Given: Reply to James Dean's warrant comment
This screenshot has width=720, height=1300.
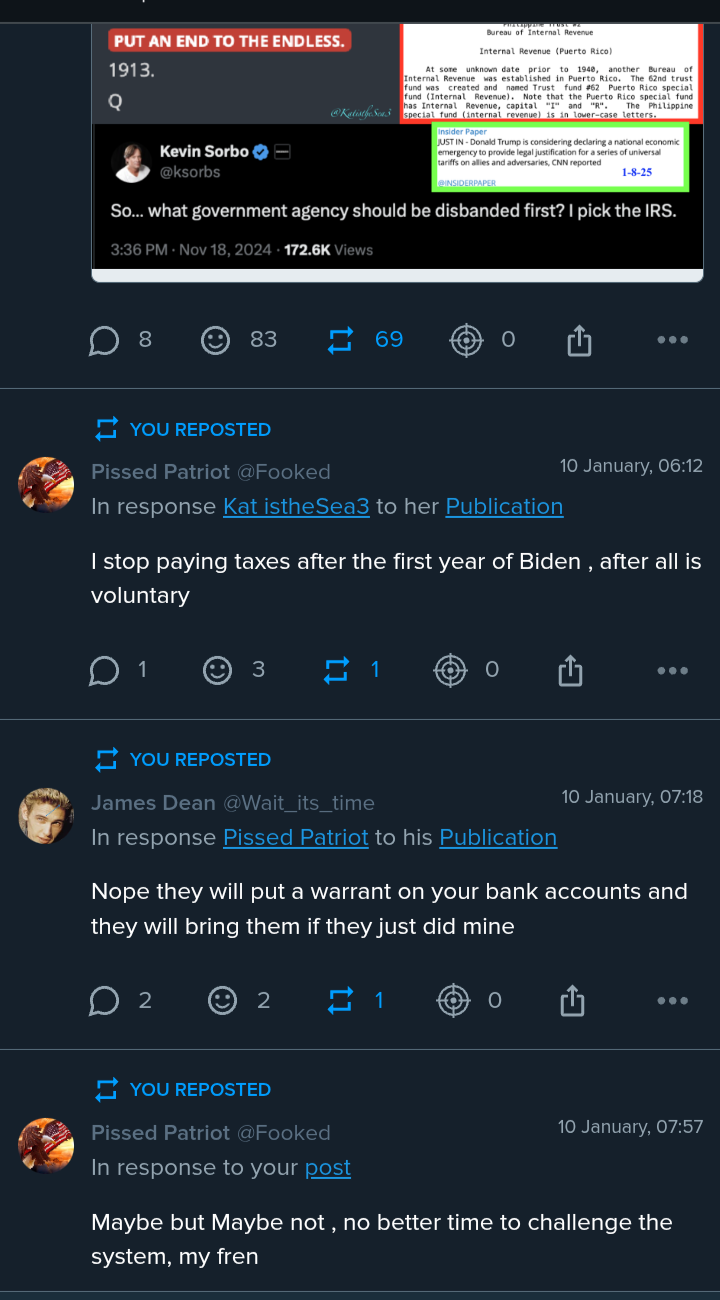Looking at the screenshot, I should pos(104,1001).
